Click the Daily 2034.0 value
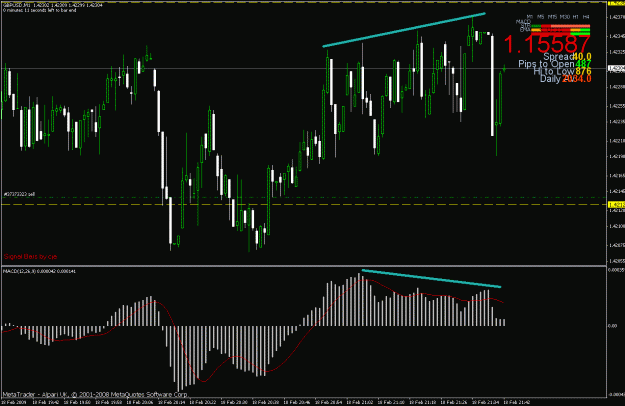 [577, 78]
